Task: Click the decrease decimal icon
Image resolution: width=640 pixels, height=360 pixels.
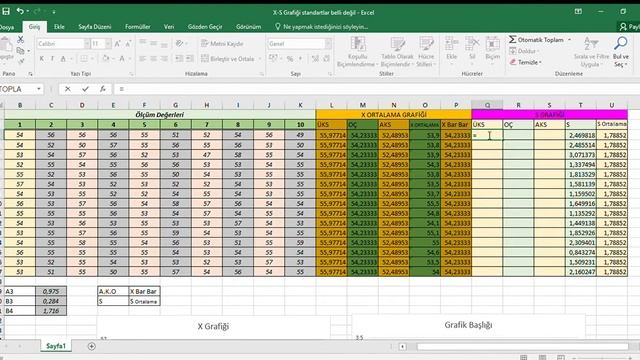Action: pos(326,59)
